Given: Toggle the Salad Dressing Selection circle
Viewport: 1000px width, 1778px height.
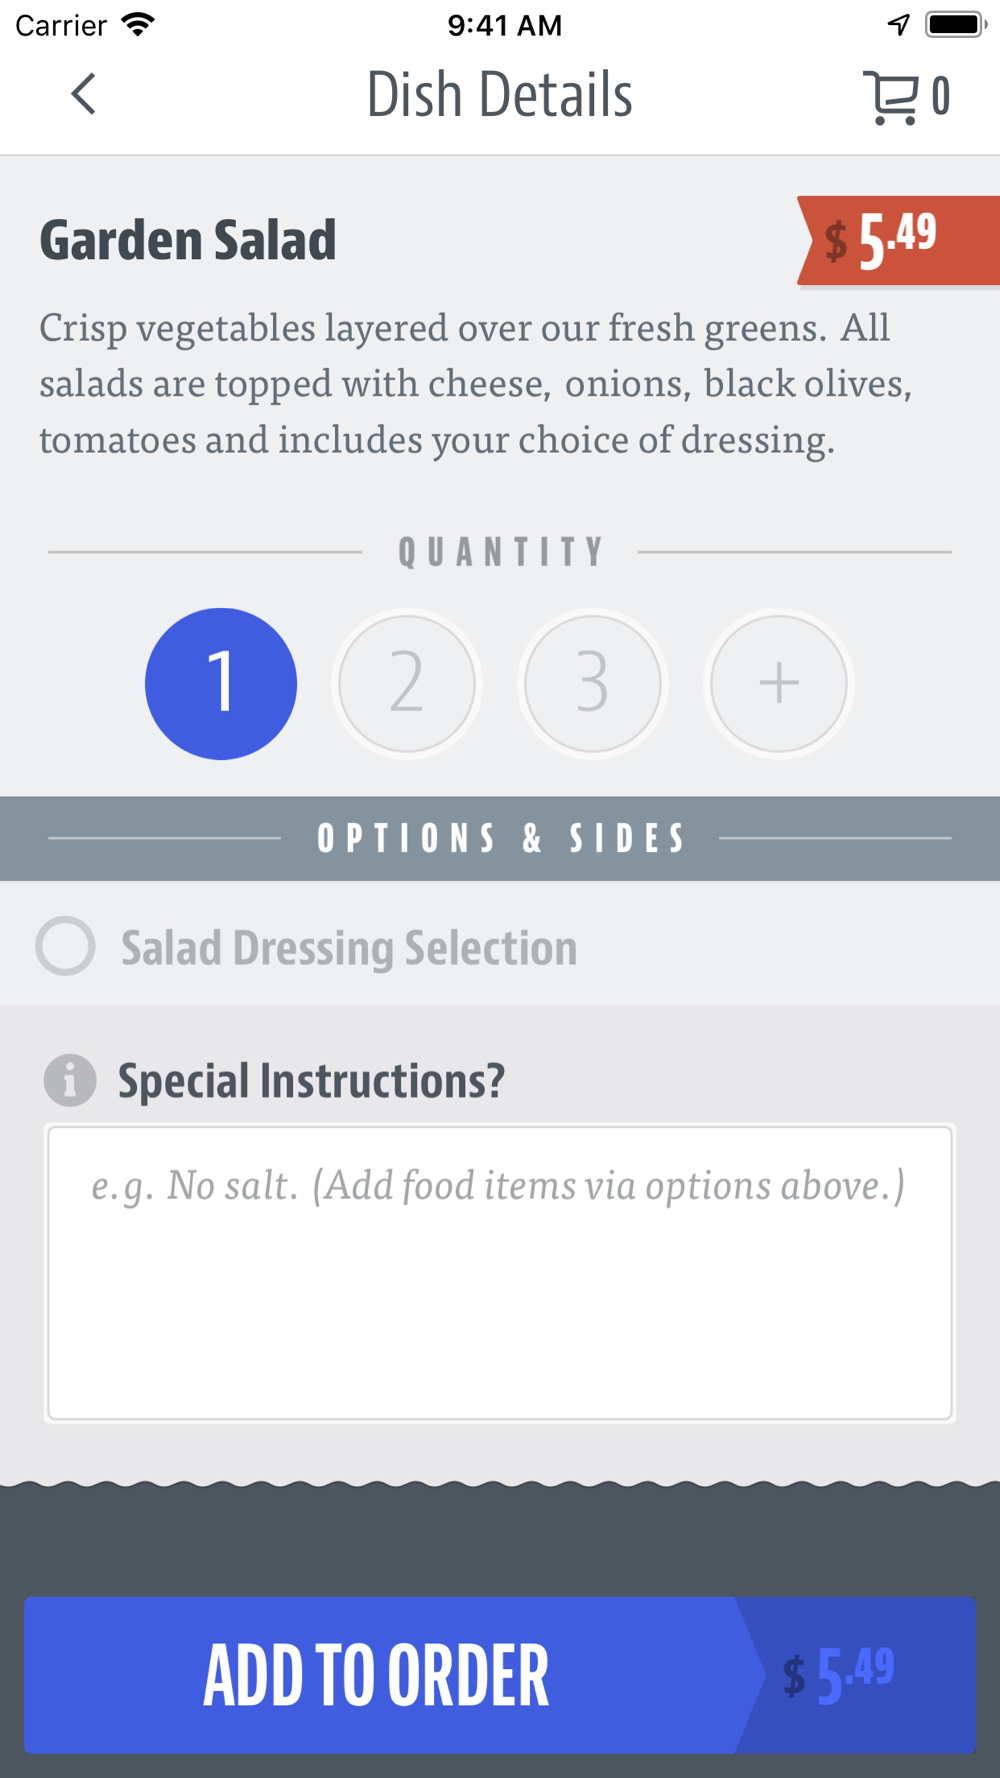Looking at the screenshot, I should 66,946.
